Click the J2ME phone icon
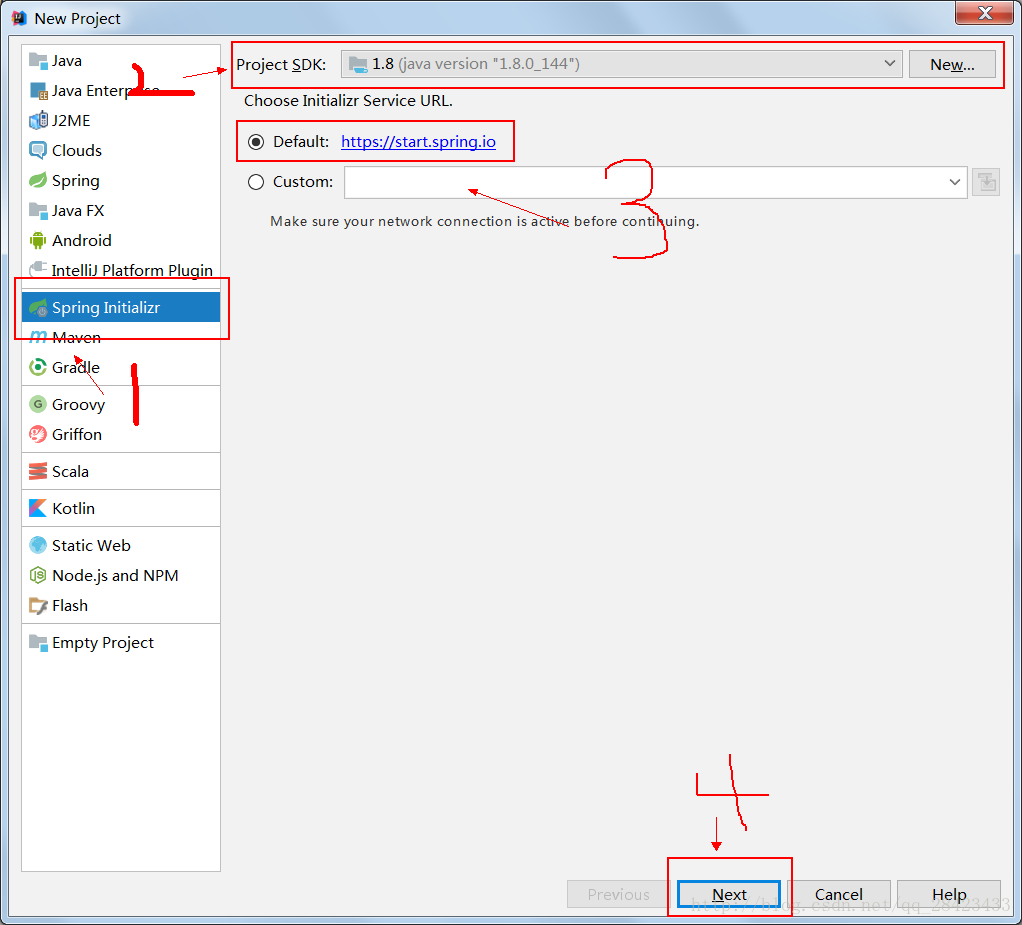This screenshot has height=925, width=1022. (38, 121)
